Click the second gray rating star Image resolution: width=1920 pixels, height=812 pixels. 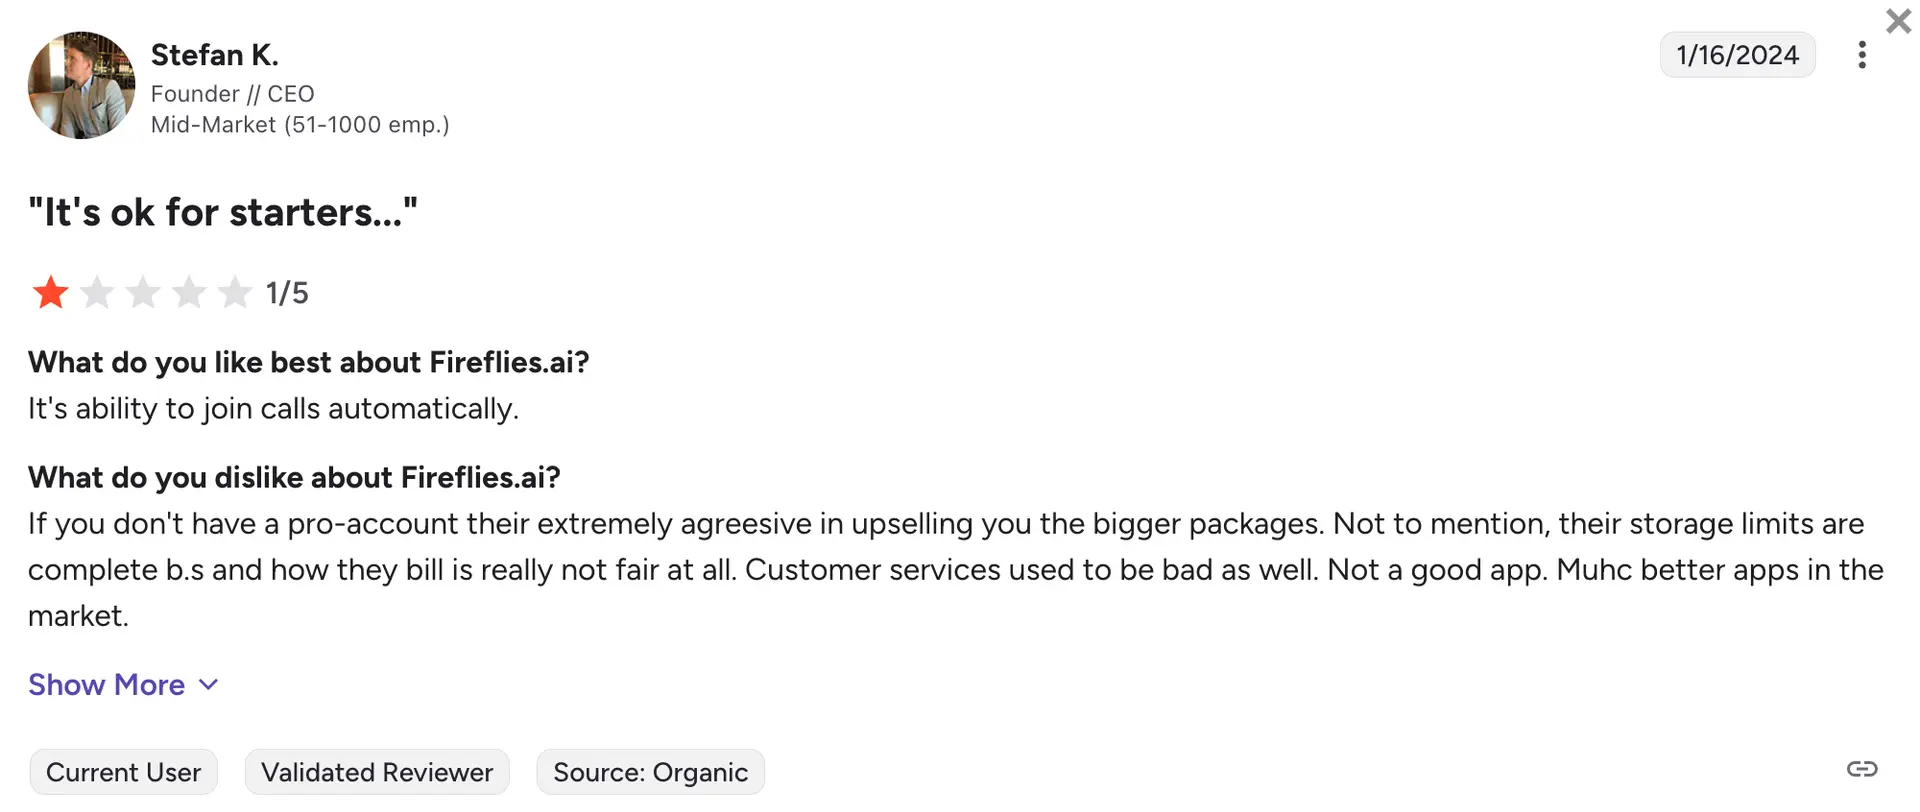(x=97, y=293)
